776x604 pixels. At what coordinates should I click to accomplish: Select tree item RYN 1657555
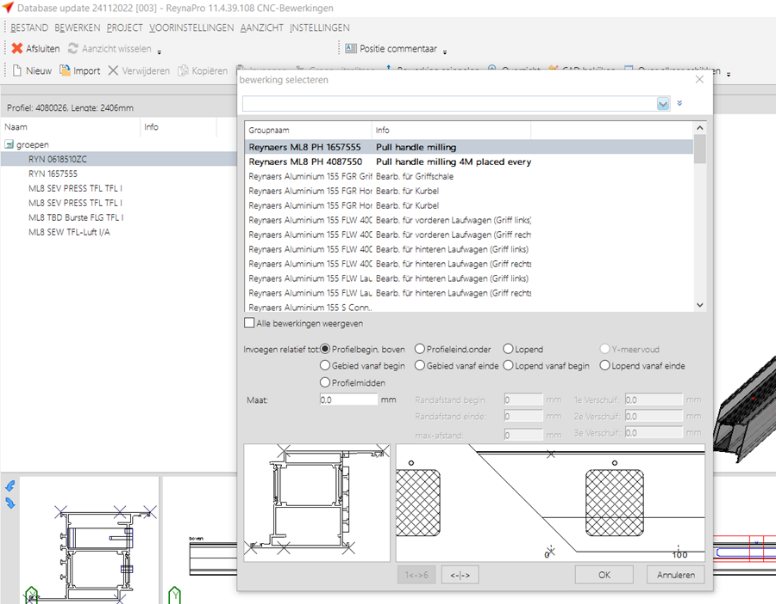coord(53,174)
